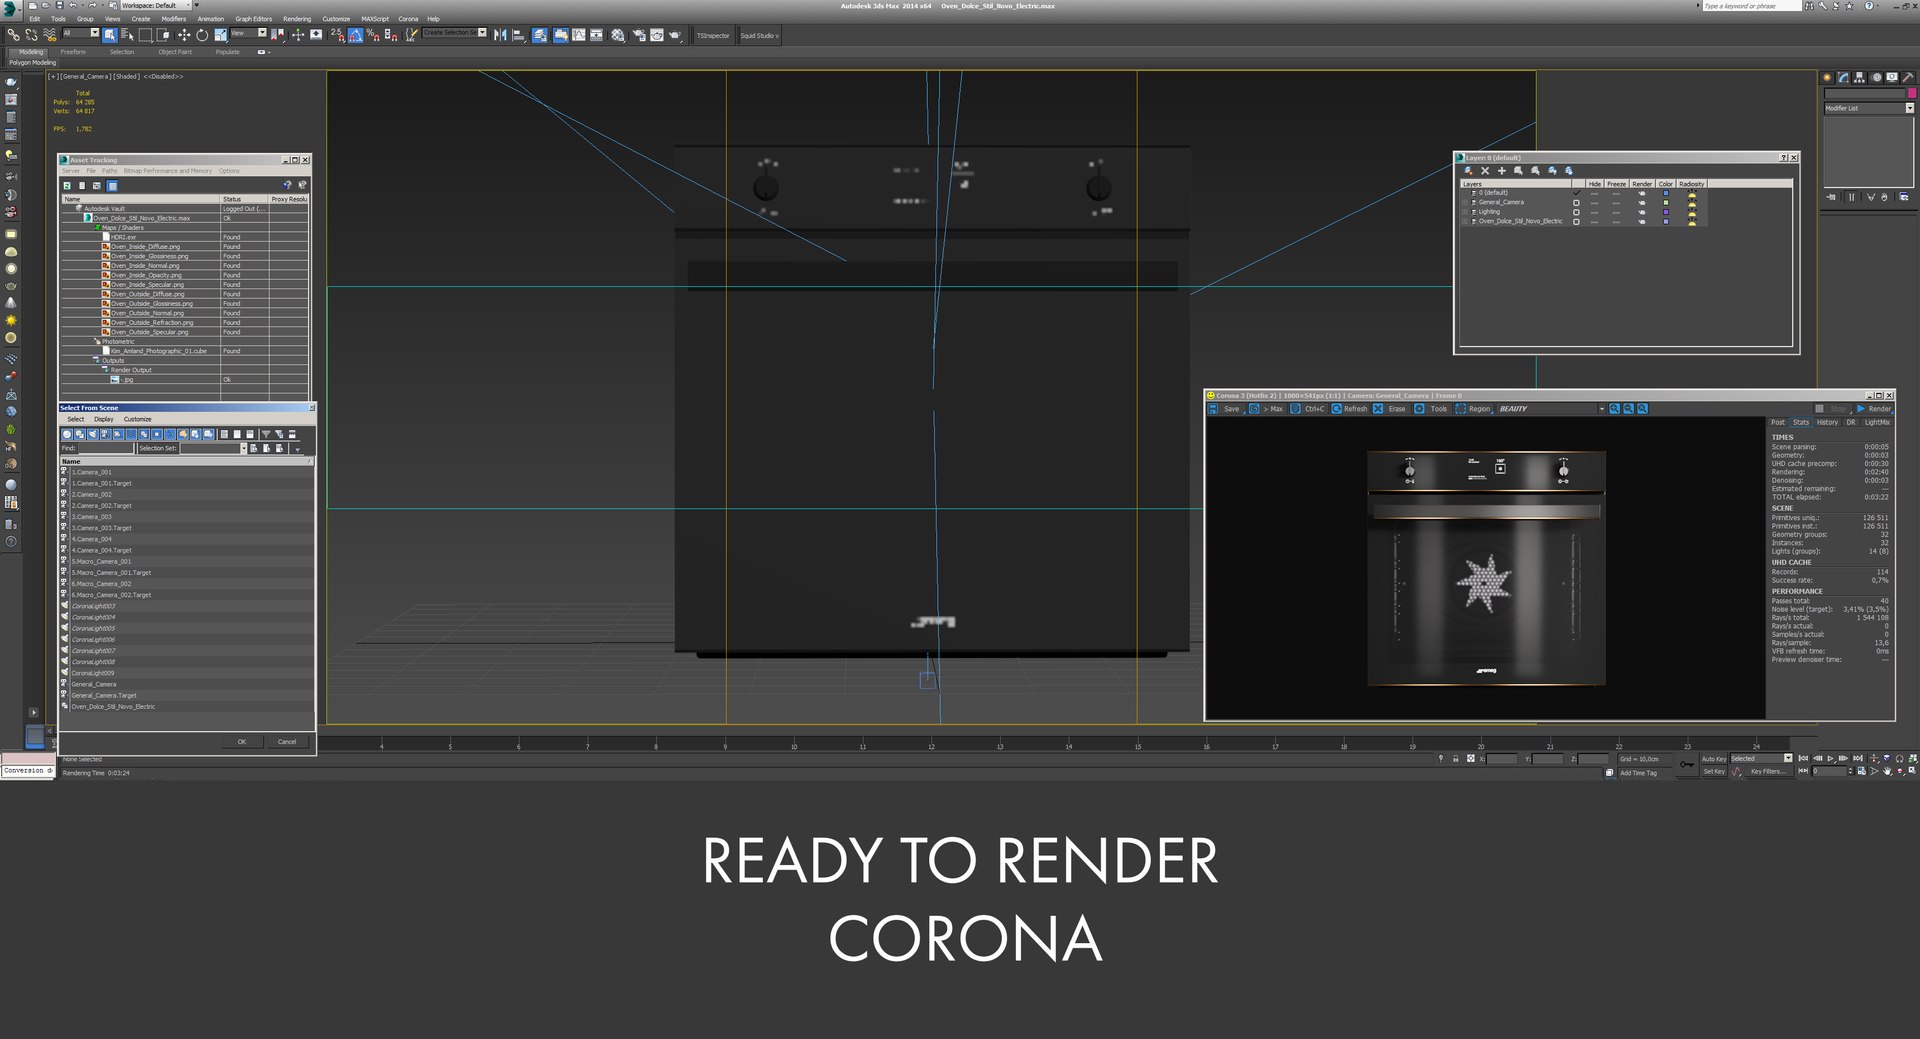Select the Move tool in main toolbar
The image size is (1920, 1039).
[184, 35]
